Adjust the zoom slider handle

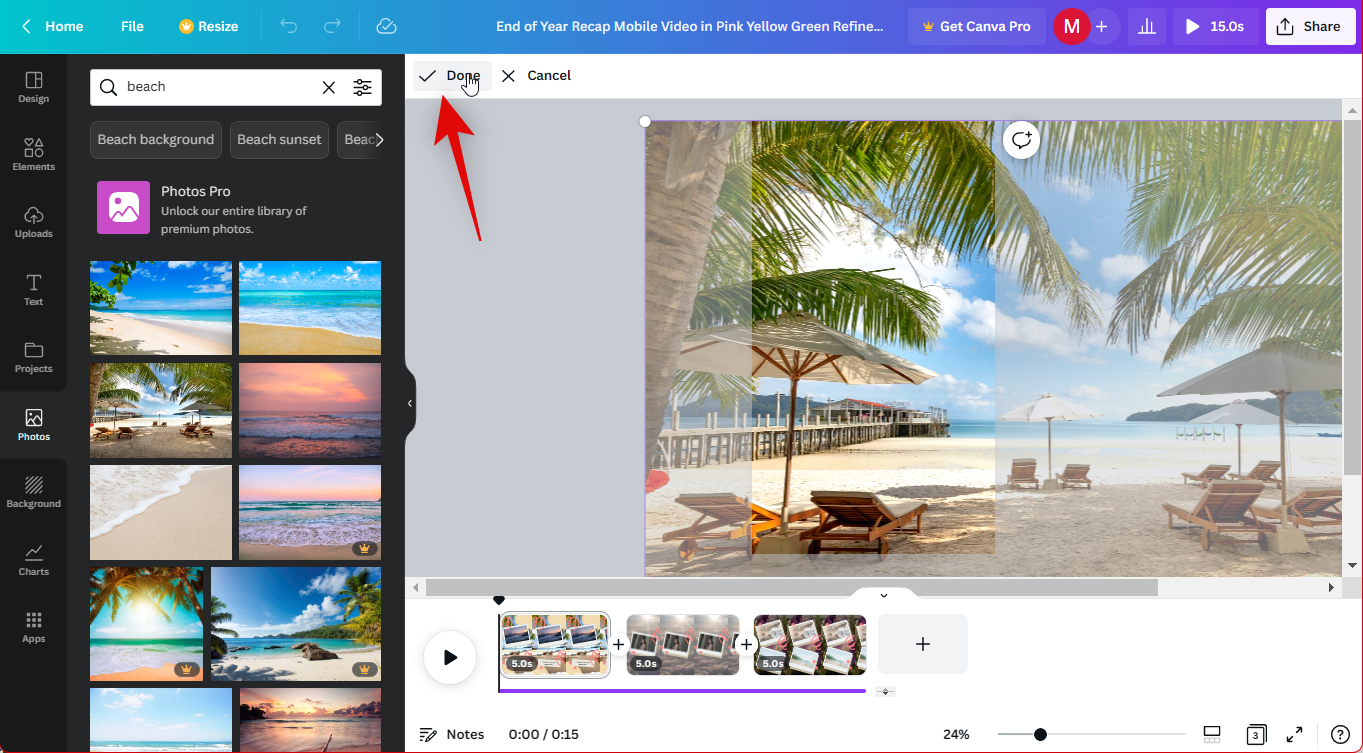(x=1040, y=734)
